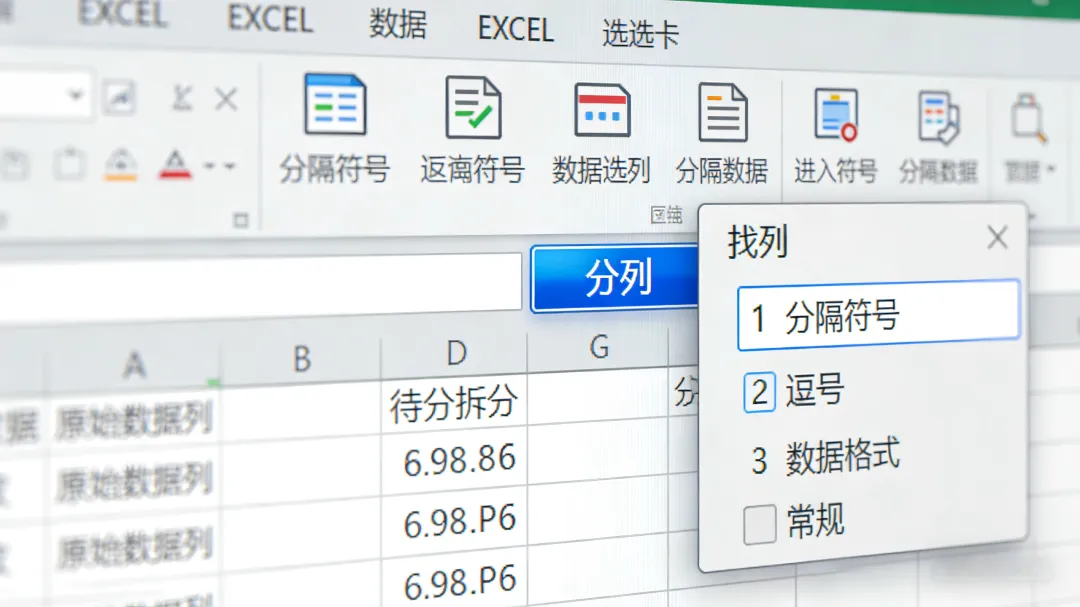Close the 找列 dialog
1080x607 pixels.
tap(997, 238)
